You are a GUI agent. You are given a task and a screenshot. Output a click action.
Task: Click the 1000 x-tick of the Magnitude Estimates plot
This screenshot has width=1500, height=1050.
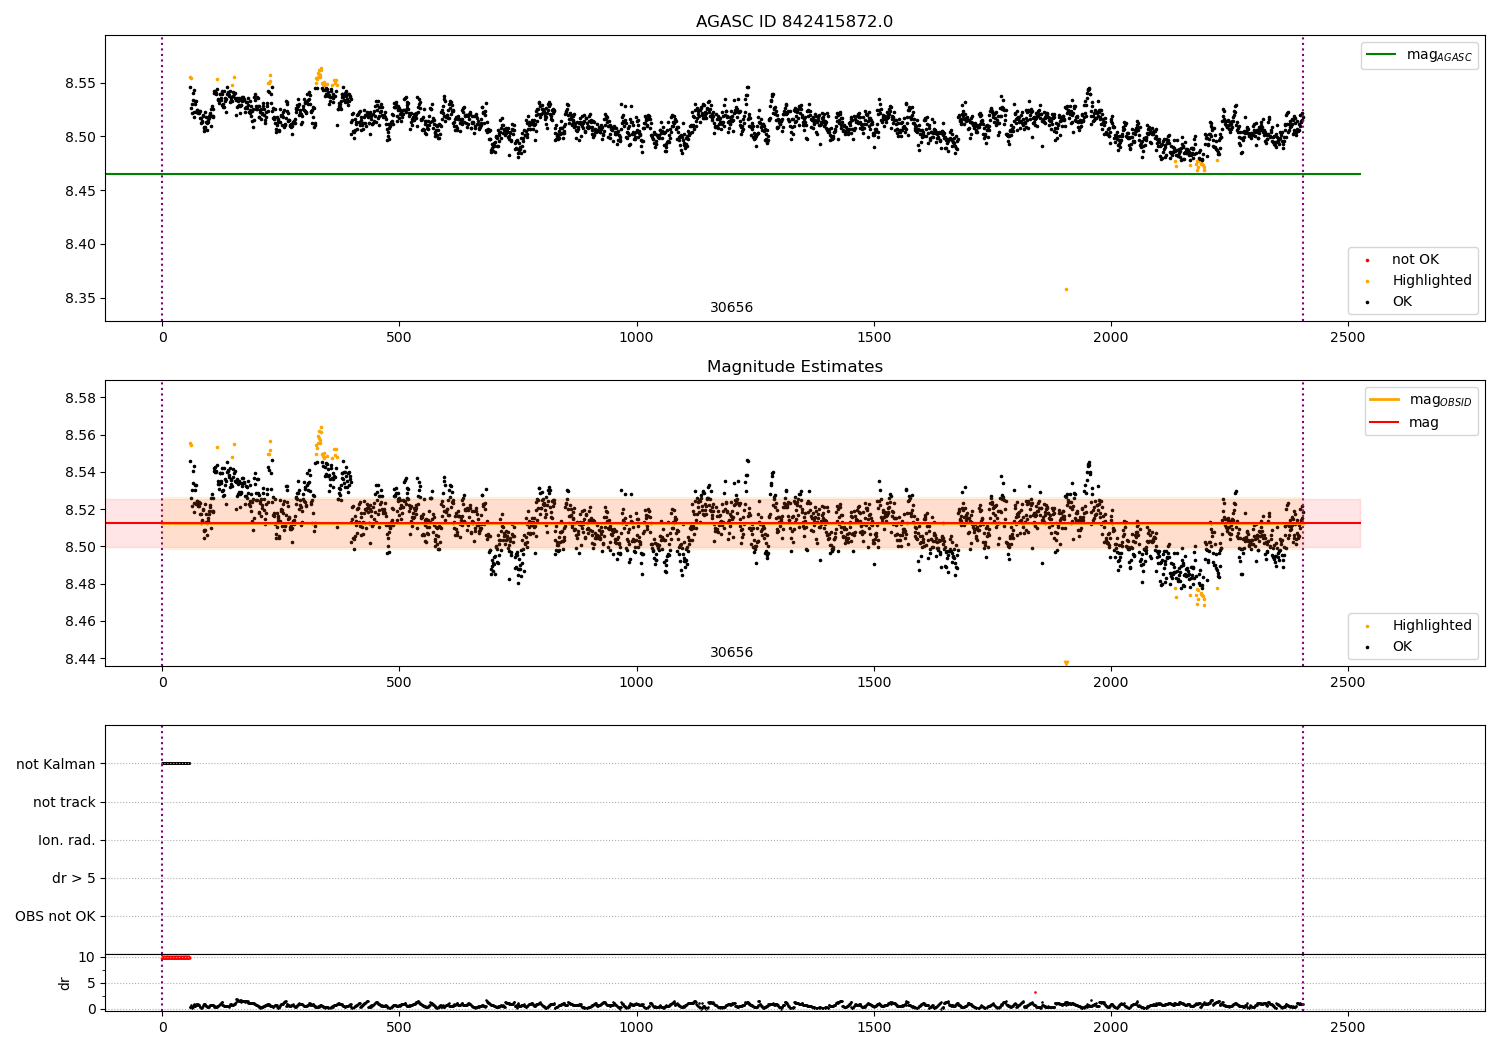point(636,682)
